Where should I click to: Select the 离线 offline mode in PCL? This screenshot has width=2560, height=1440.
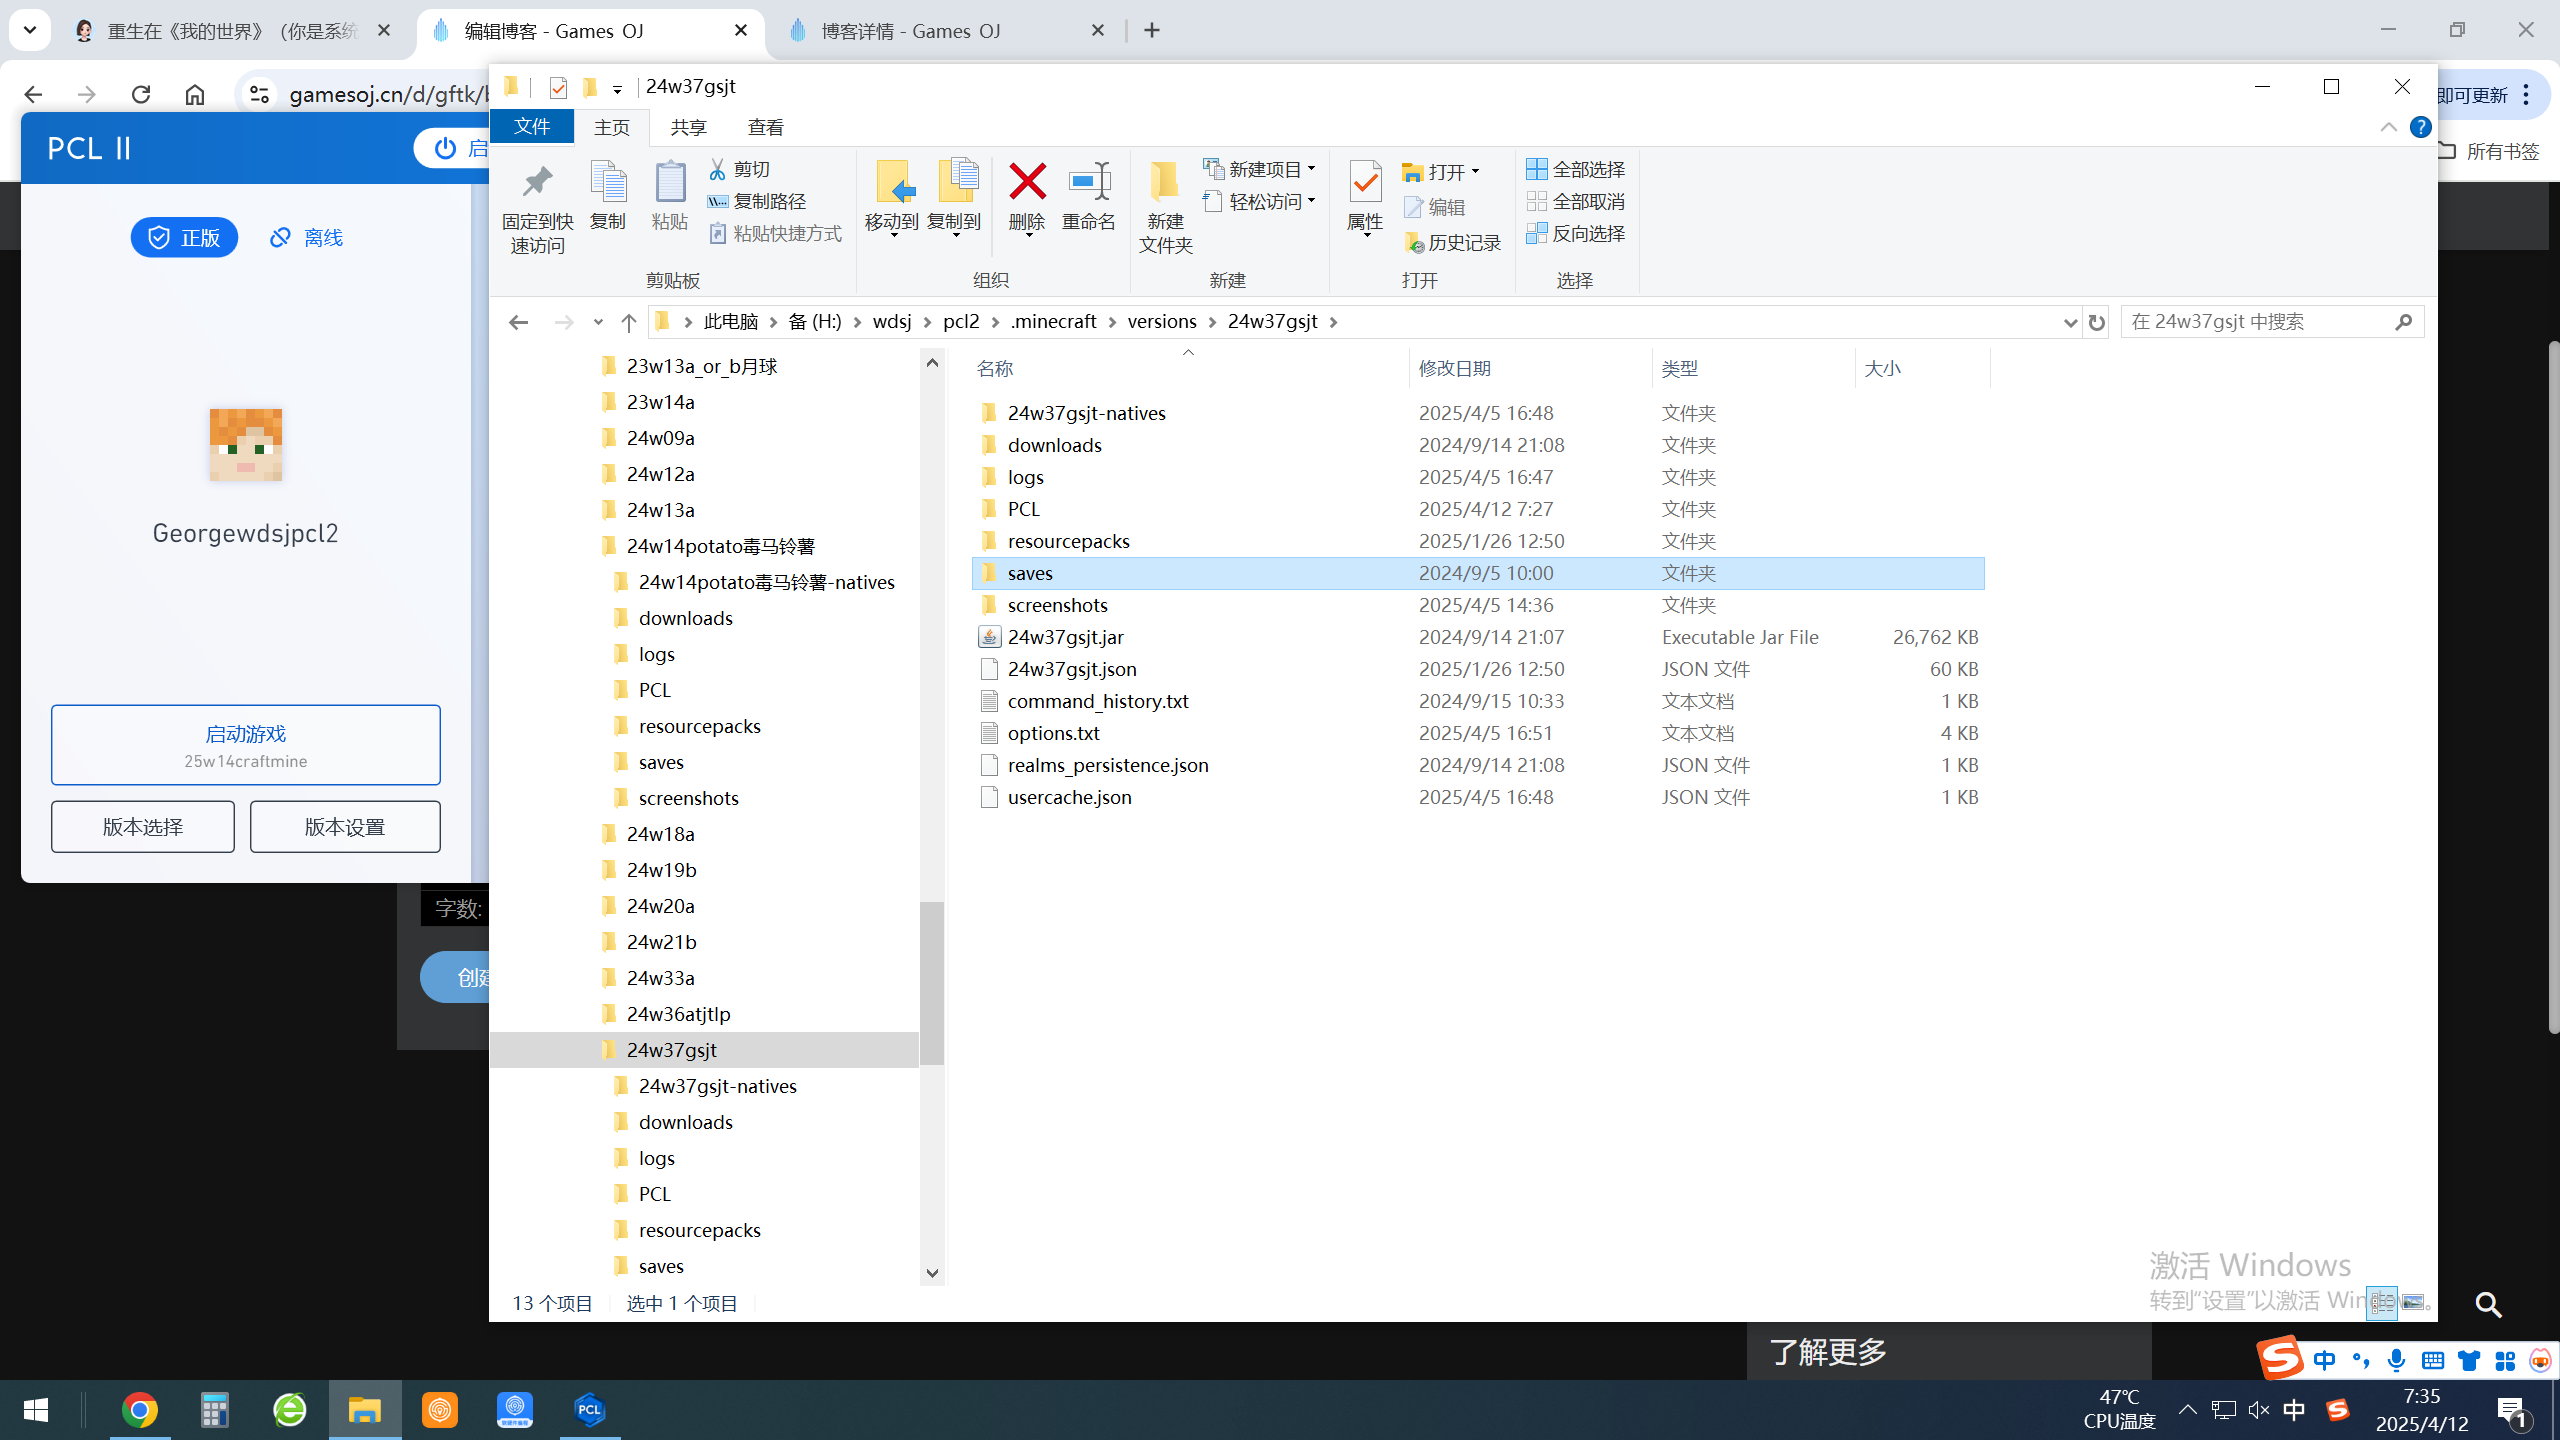pos(306,237)
